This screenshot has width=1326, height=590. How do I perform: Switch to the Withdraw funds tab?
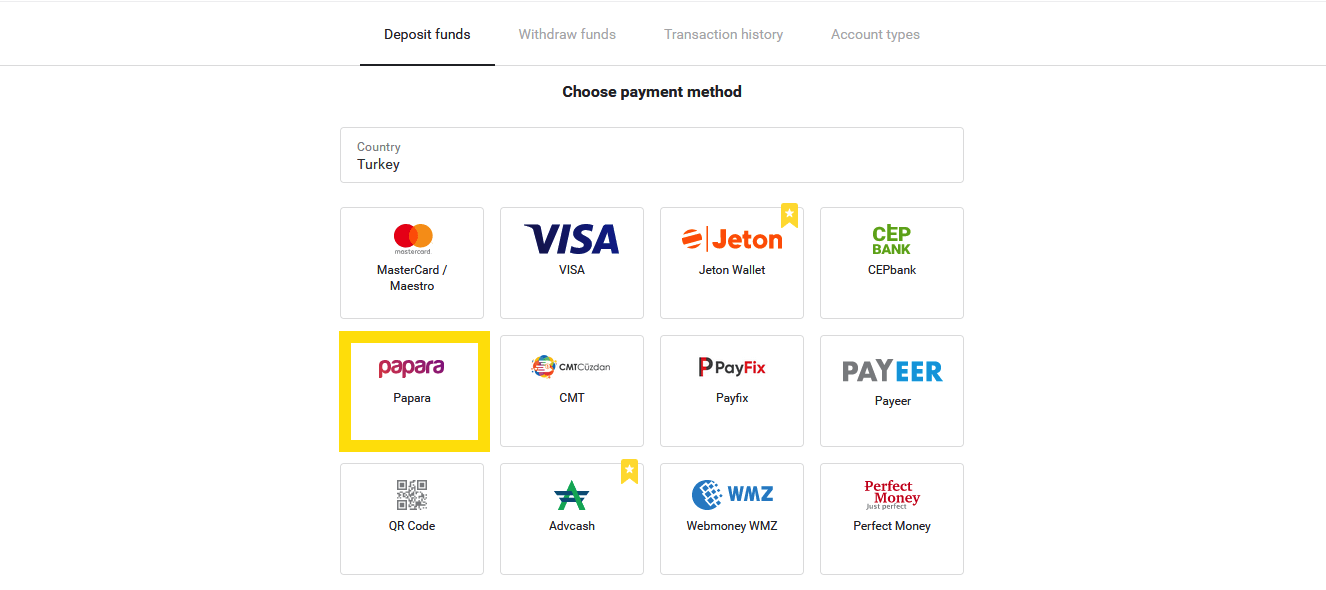(567, 34)
